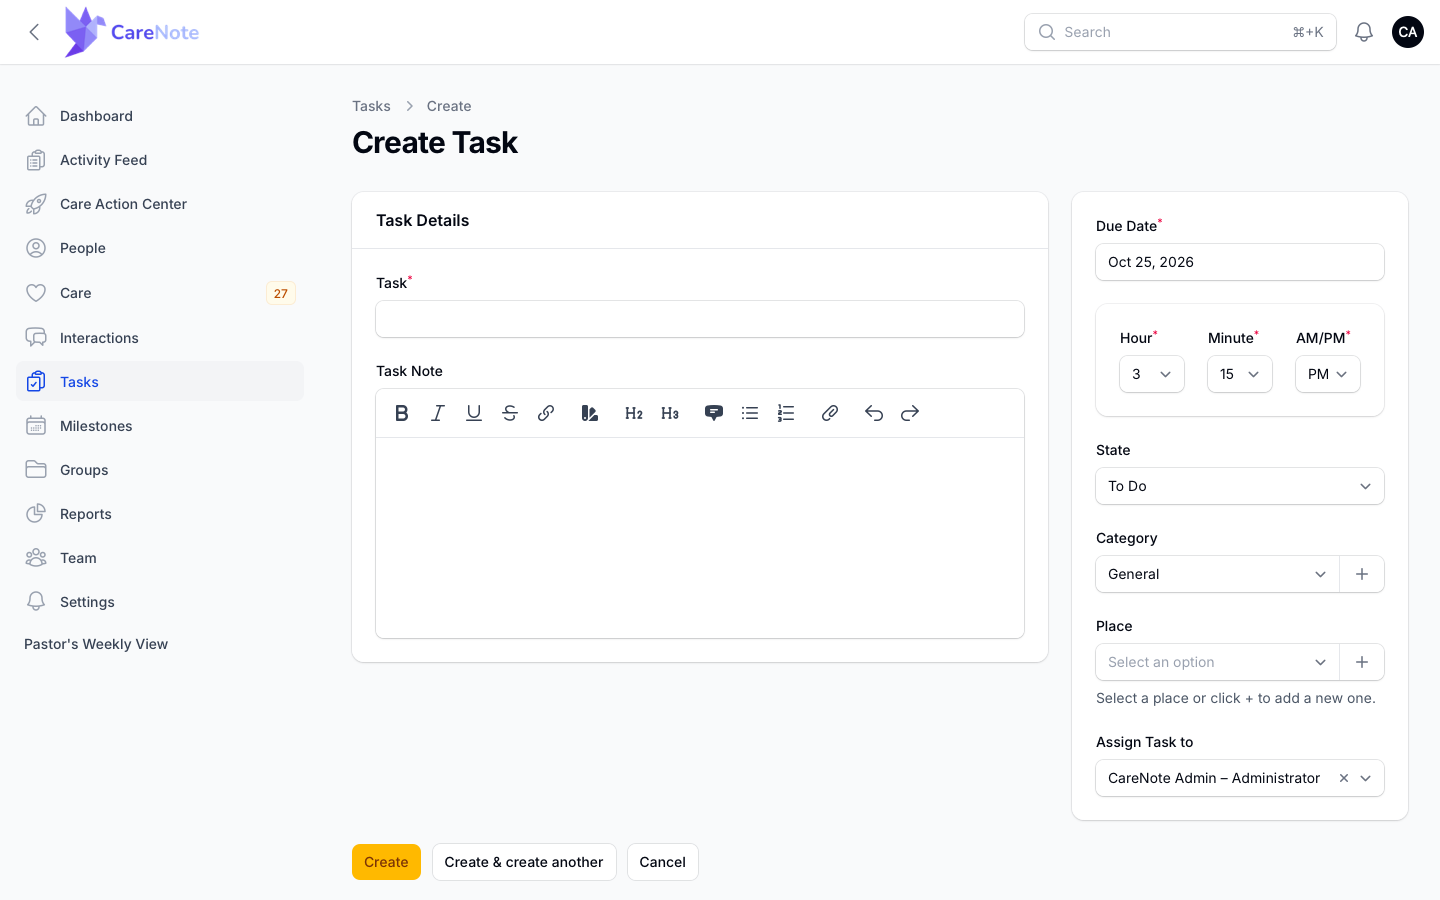
Task: Navigate to Milestones
Action: (160, 426)
